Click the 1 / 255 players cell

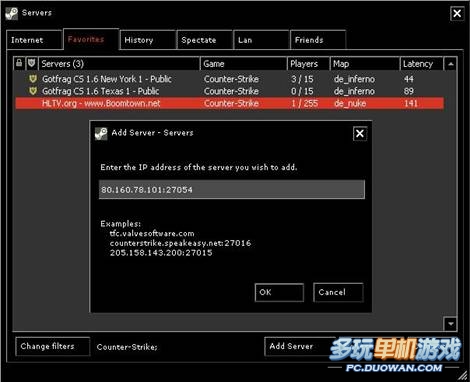304,103
